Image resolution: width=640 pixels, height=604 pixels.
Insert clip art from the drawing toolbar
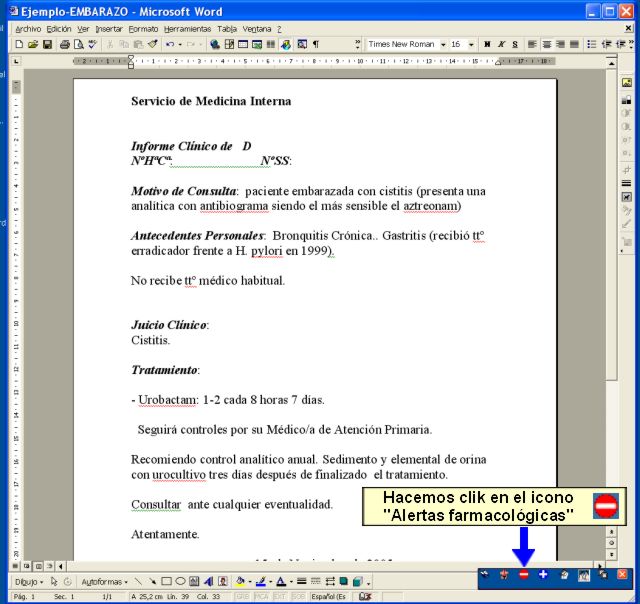click(223, 582)
